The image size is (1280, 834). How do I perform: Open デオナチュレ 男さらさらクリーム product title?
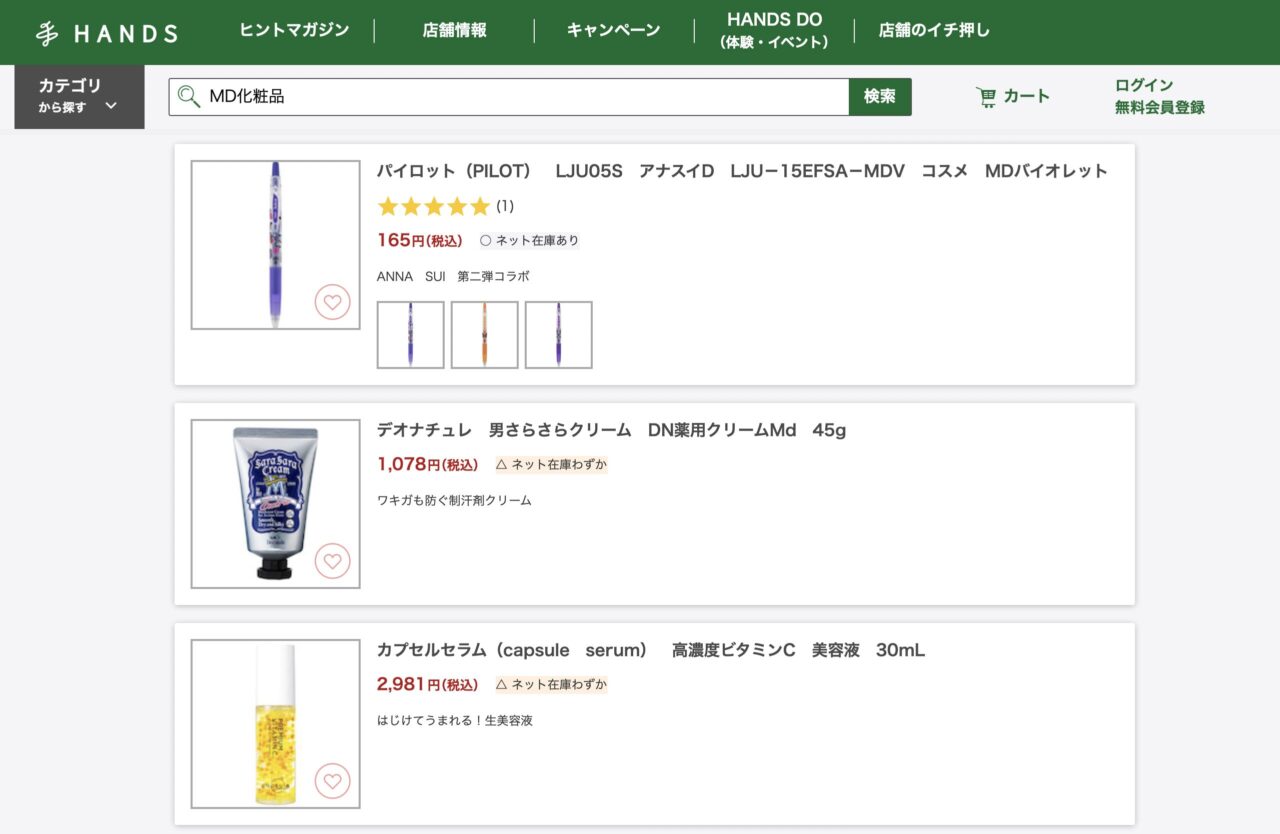click(611, 430)
